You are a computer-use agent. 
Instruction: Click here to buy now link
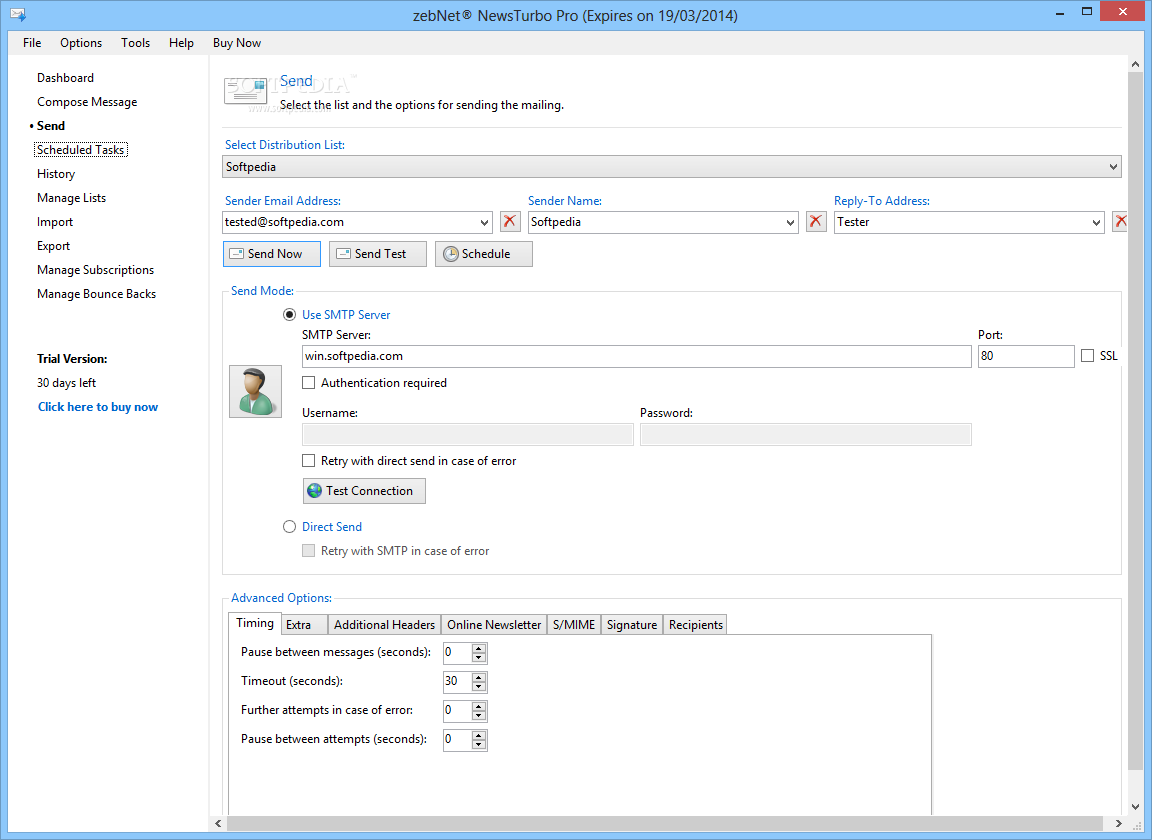(x=98, y=406)
